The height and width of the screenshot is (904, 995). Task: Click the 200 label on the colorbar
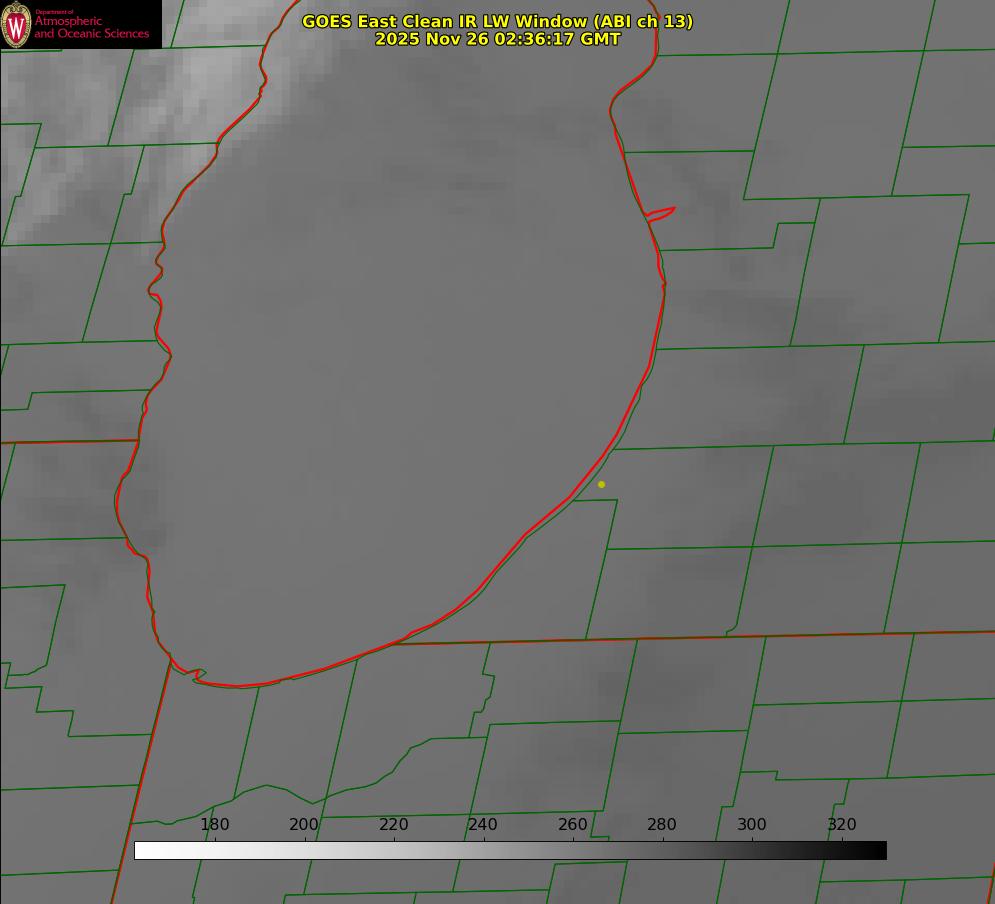click(304, 824)
